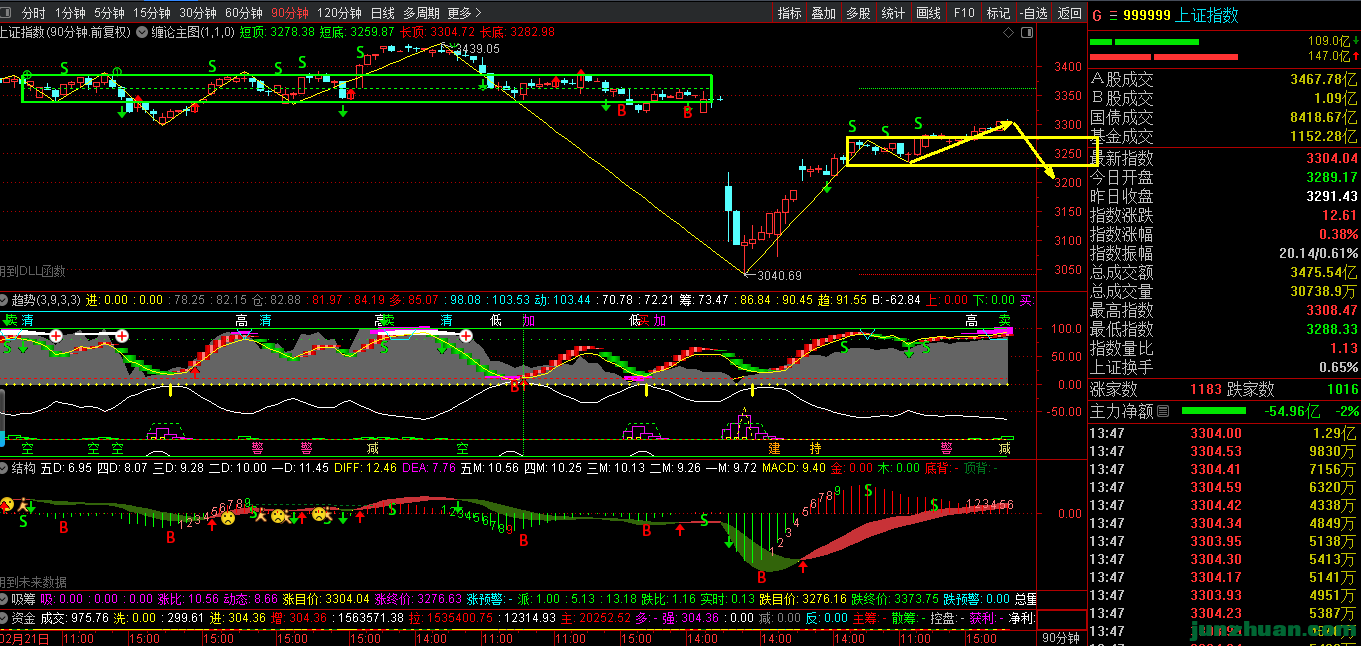Select the 60分钟 timeframe tab
The width and height of the screenshot is (1361, 646).
tap(243, 13)
